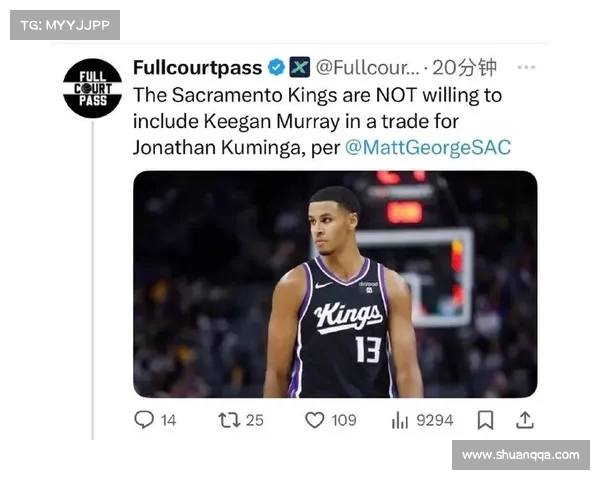Click the Fullcourtpass display name

pos(197,68)
